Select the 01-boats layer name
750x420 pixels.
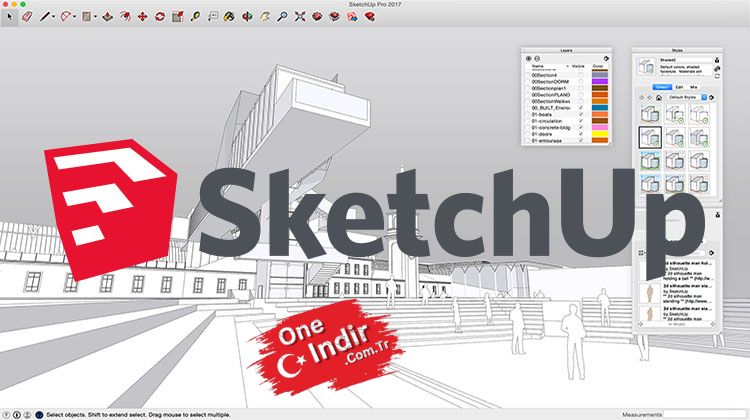pos(542,115)
